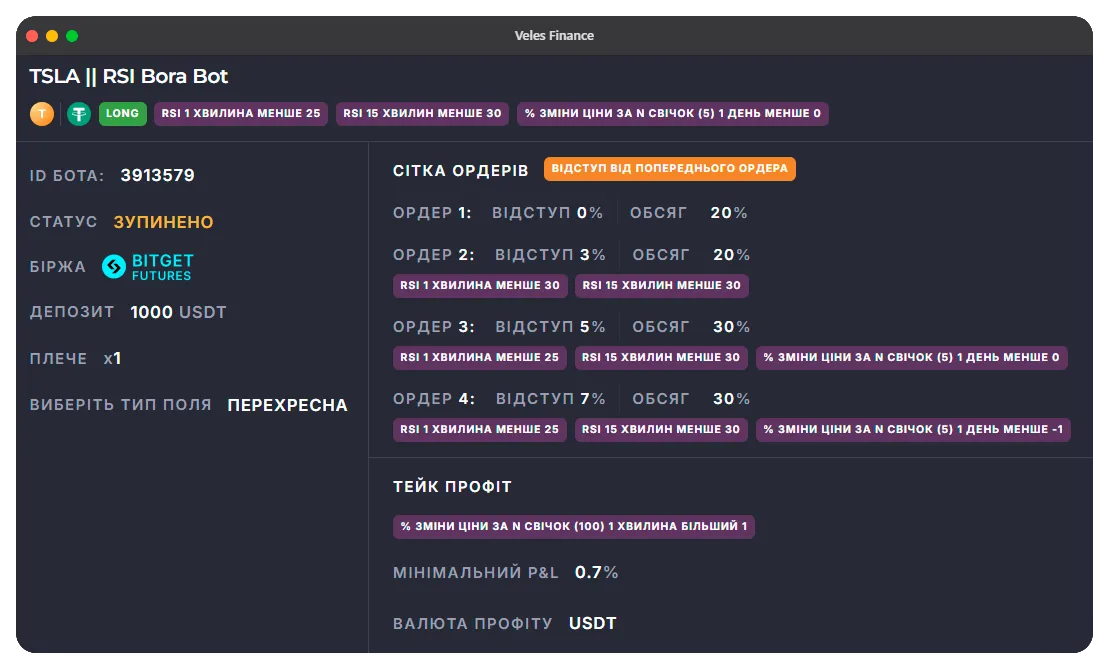This screenshot has height=669, width=1109.
Task: Click the green LONG badge
Action: 122,114
